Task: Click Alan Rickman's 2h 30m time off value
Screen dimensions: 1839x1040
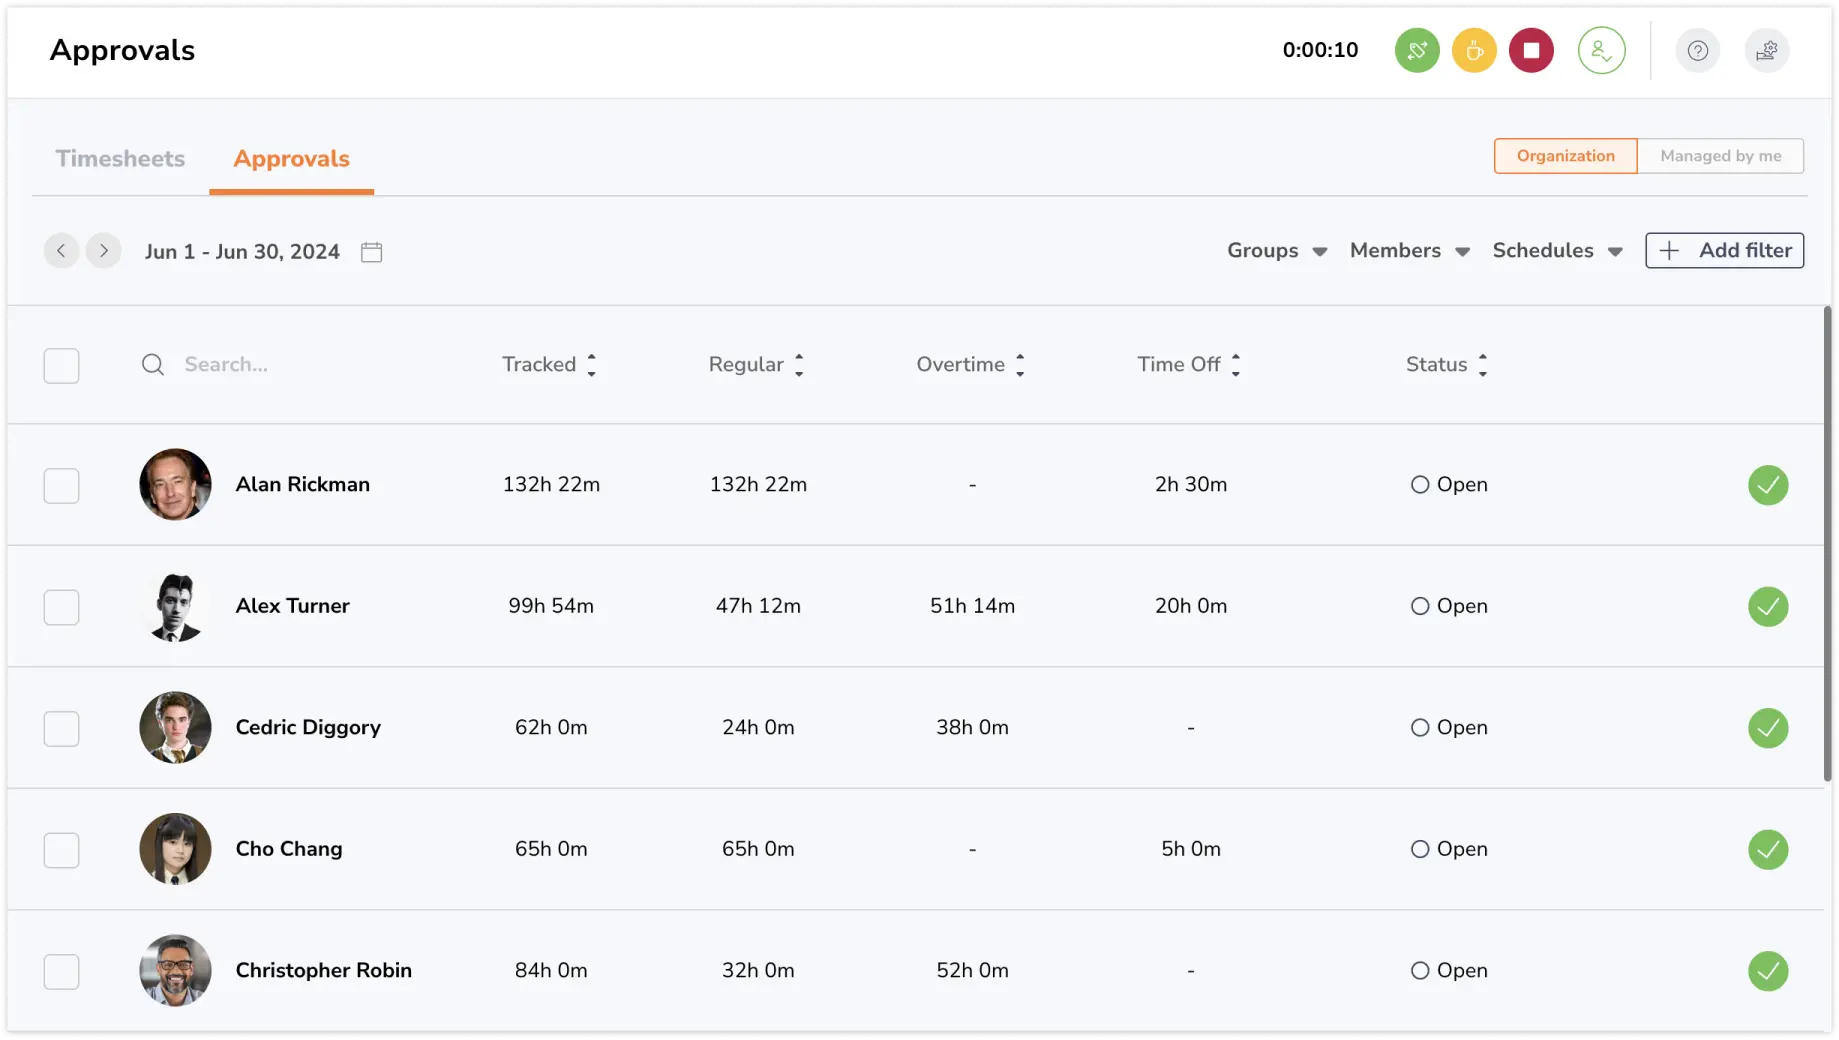Action: [1190, 484]
